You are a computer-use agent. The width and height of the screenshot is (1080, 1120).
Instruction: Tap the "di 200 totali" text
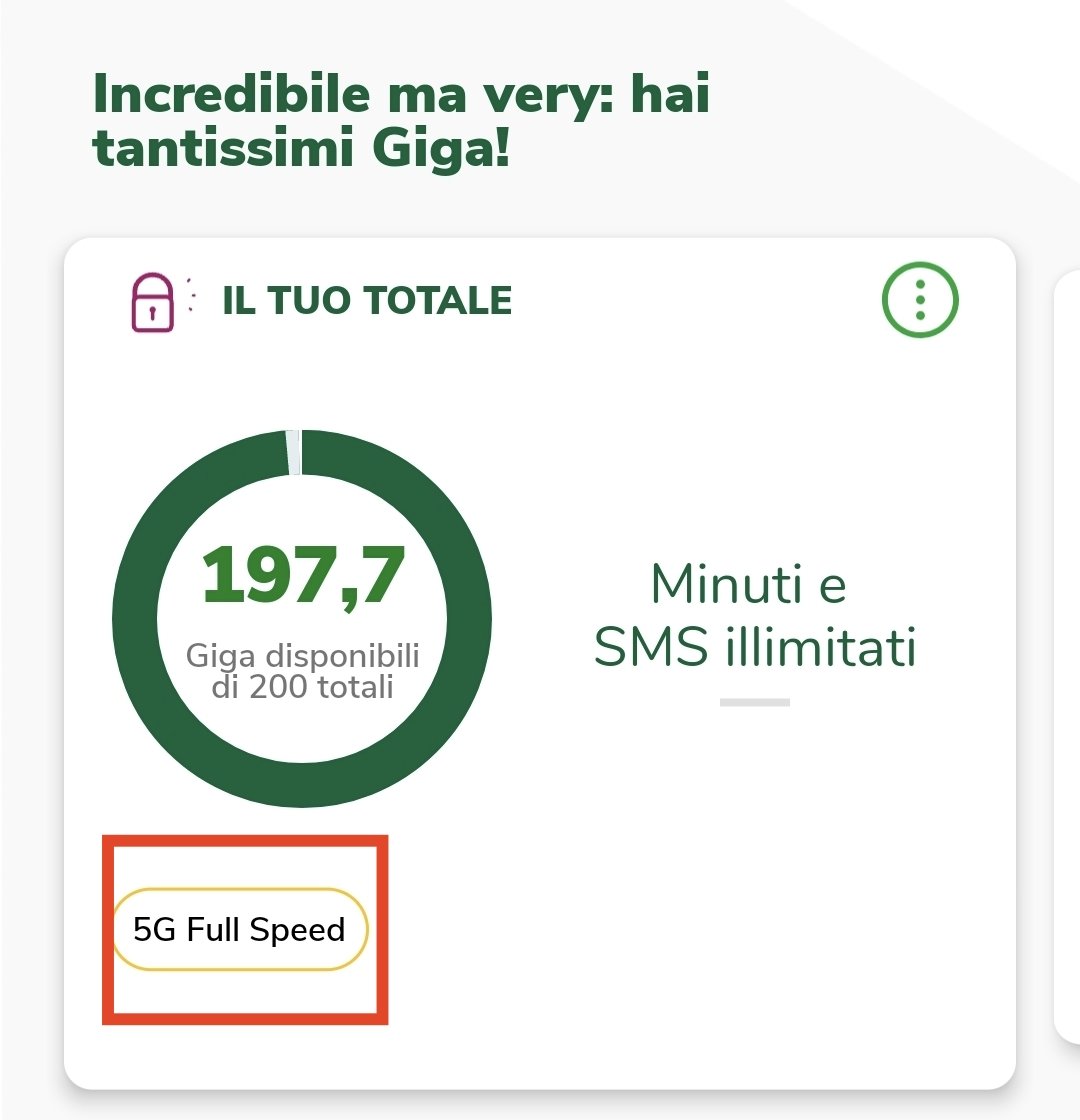click(x=303, y=688)
